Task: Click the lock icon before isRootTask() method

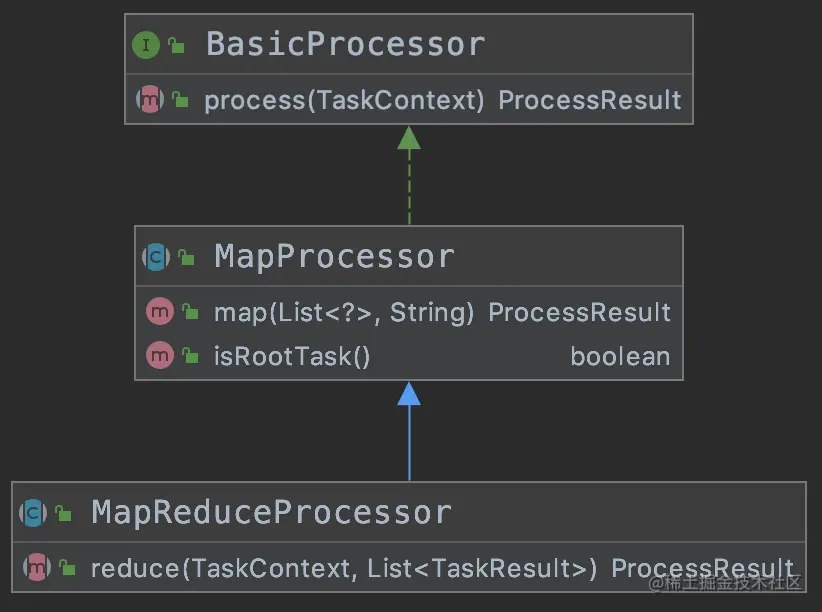Action: click(190, 357)
